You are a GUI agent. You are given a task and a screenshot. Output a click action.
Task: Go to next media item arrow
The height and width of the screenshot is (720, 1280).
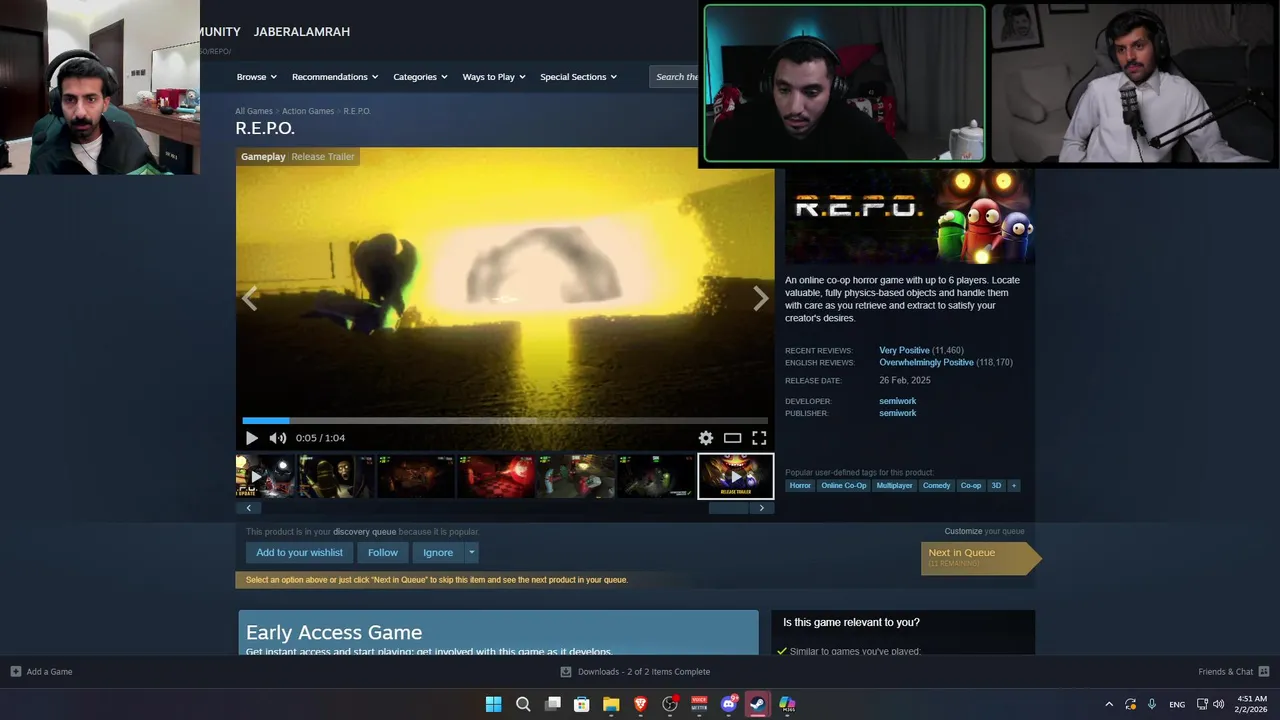pos(761,298)
